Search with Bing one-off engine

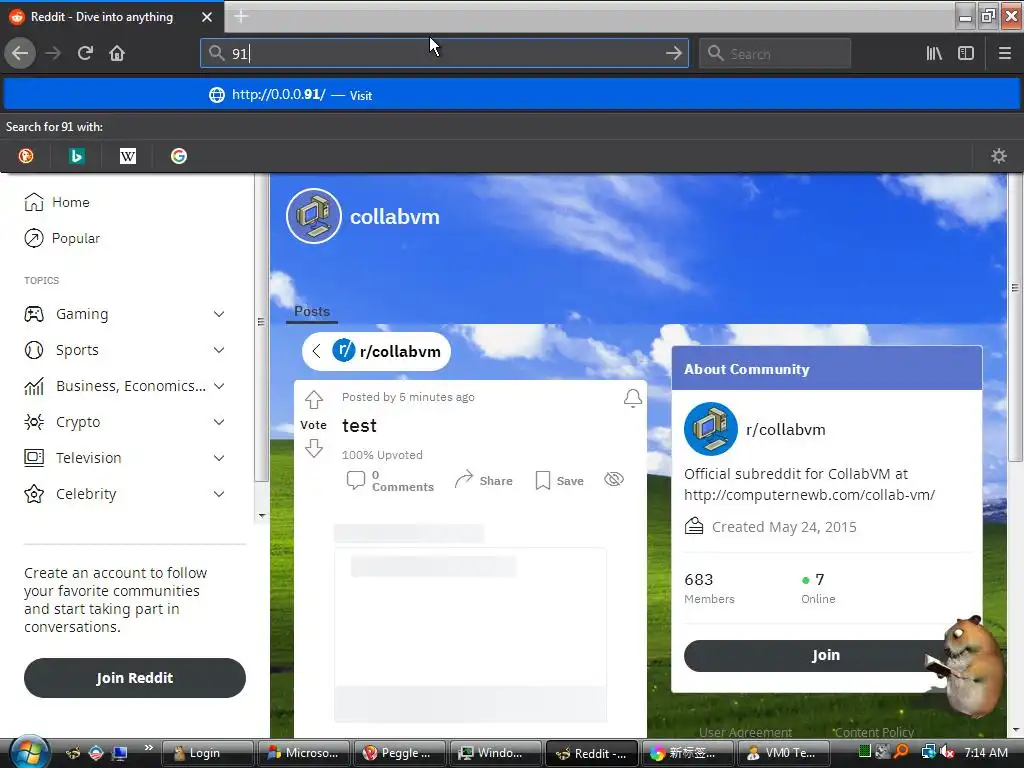tap(76, 155)
